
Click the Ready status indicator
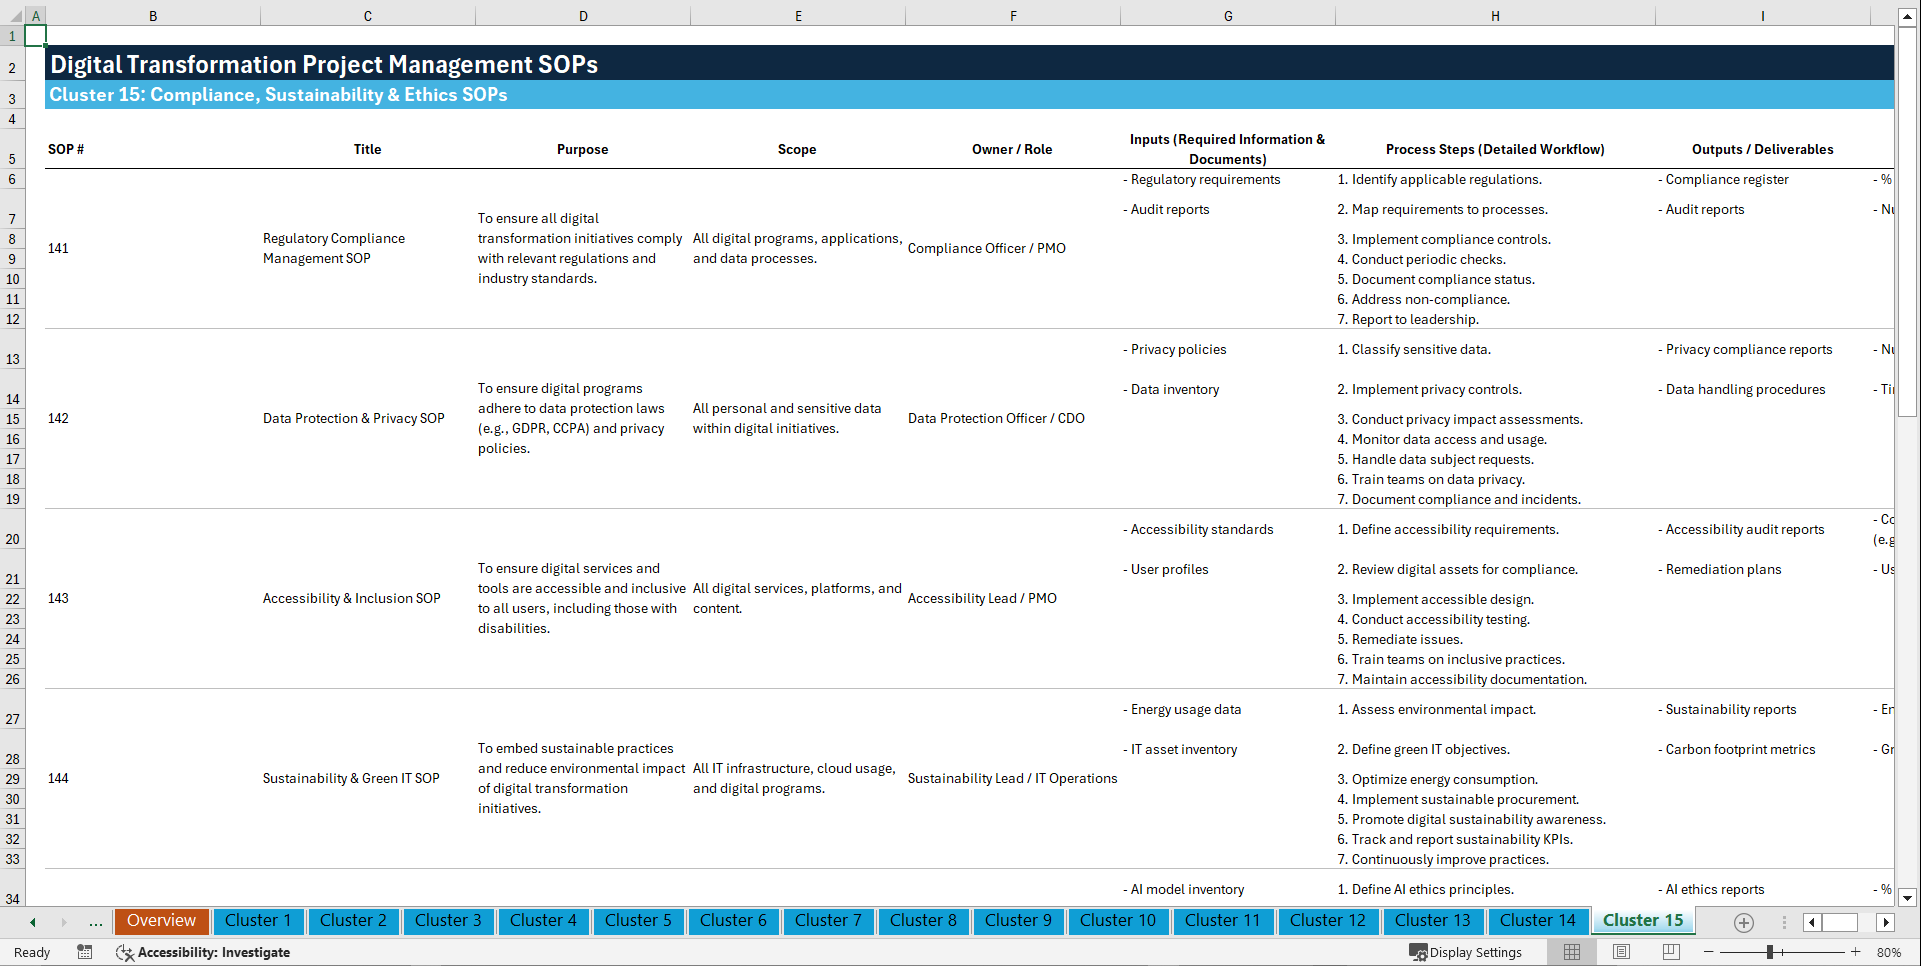tap(31, 952)
